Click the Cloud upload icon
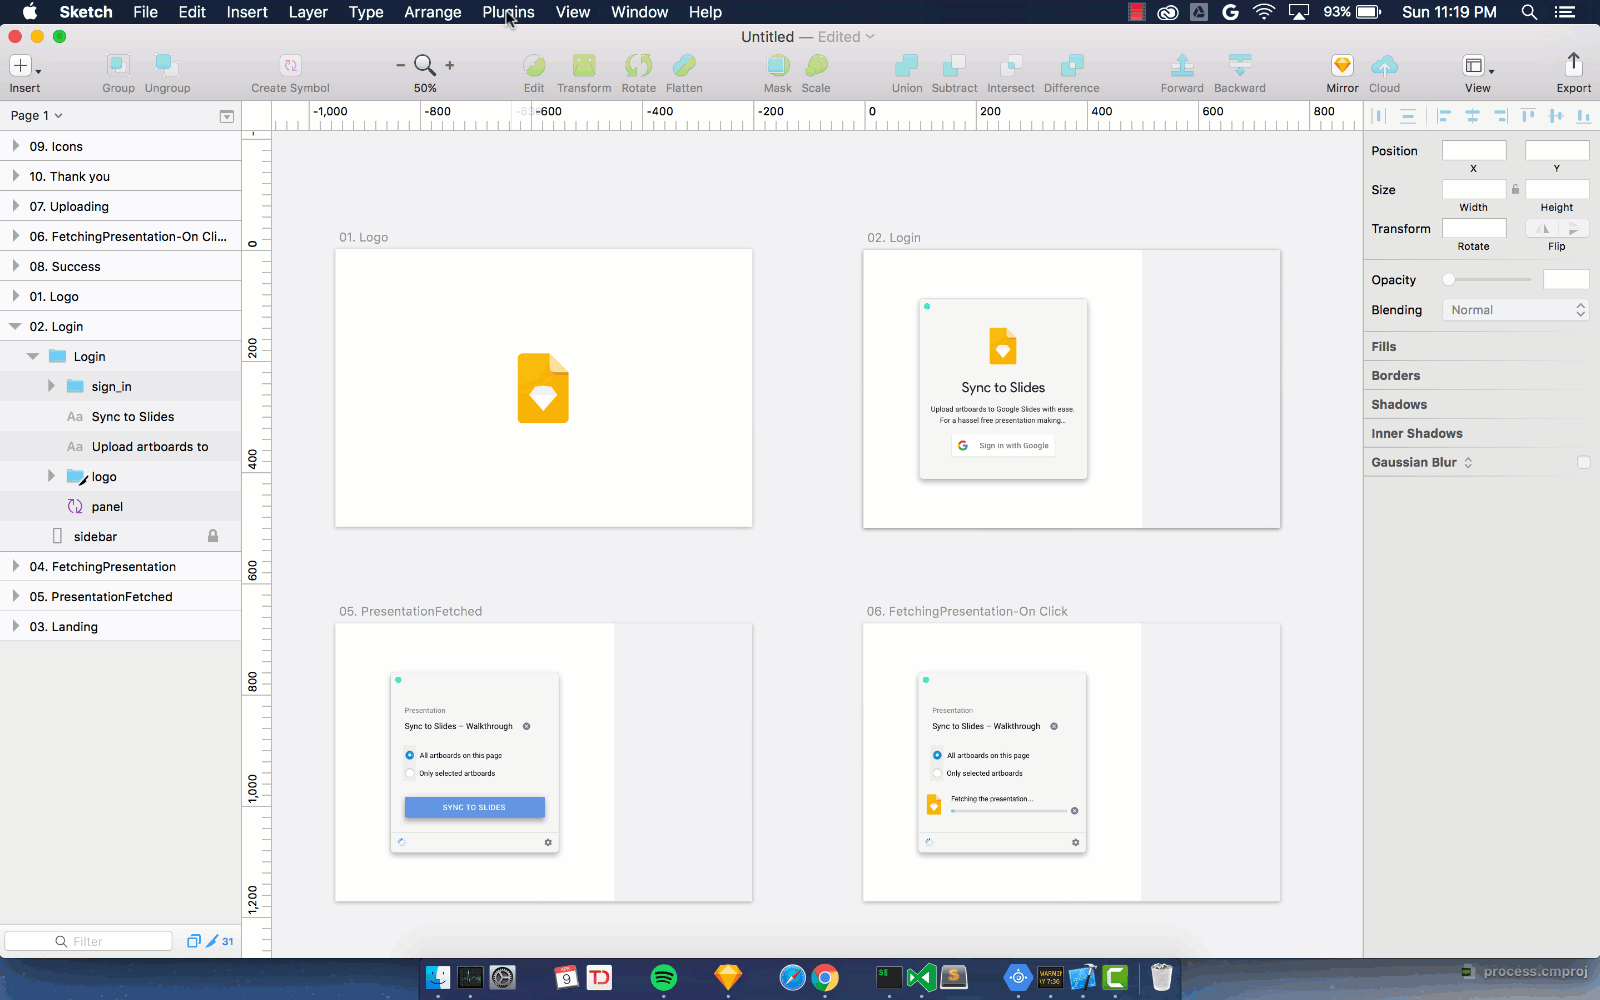Viewport: 1600px width, 1000px height. [x=1384, y=66]
